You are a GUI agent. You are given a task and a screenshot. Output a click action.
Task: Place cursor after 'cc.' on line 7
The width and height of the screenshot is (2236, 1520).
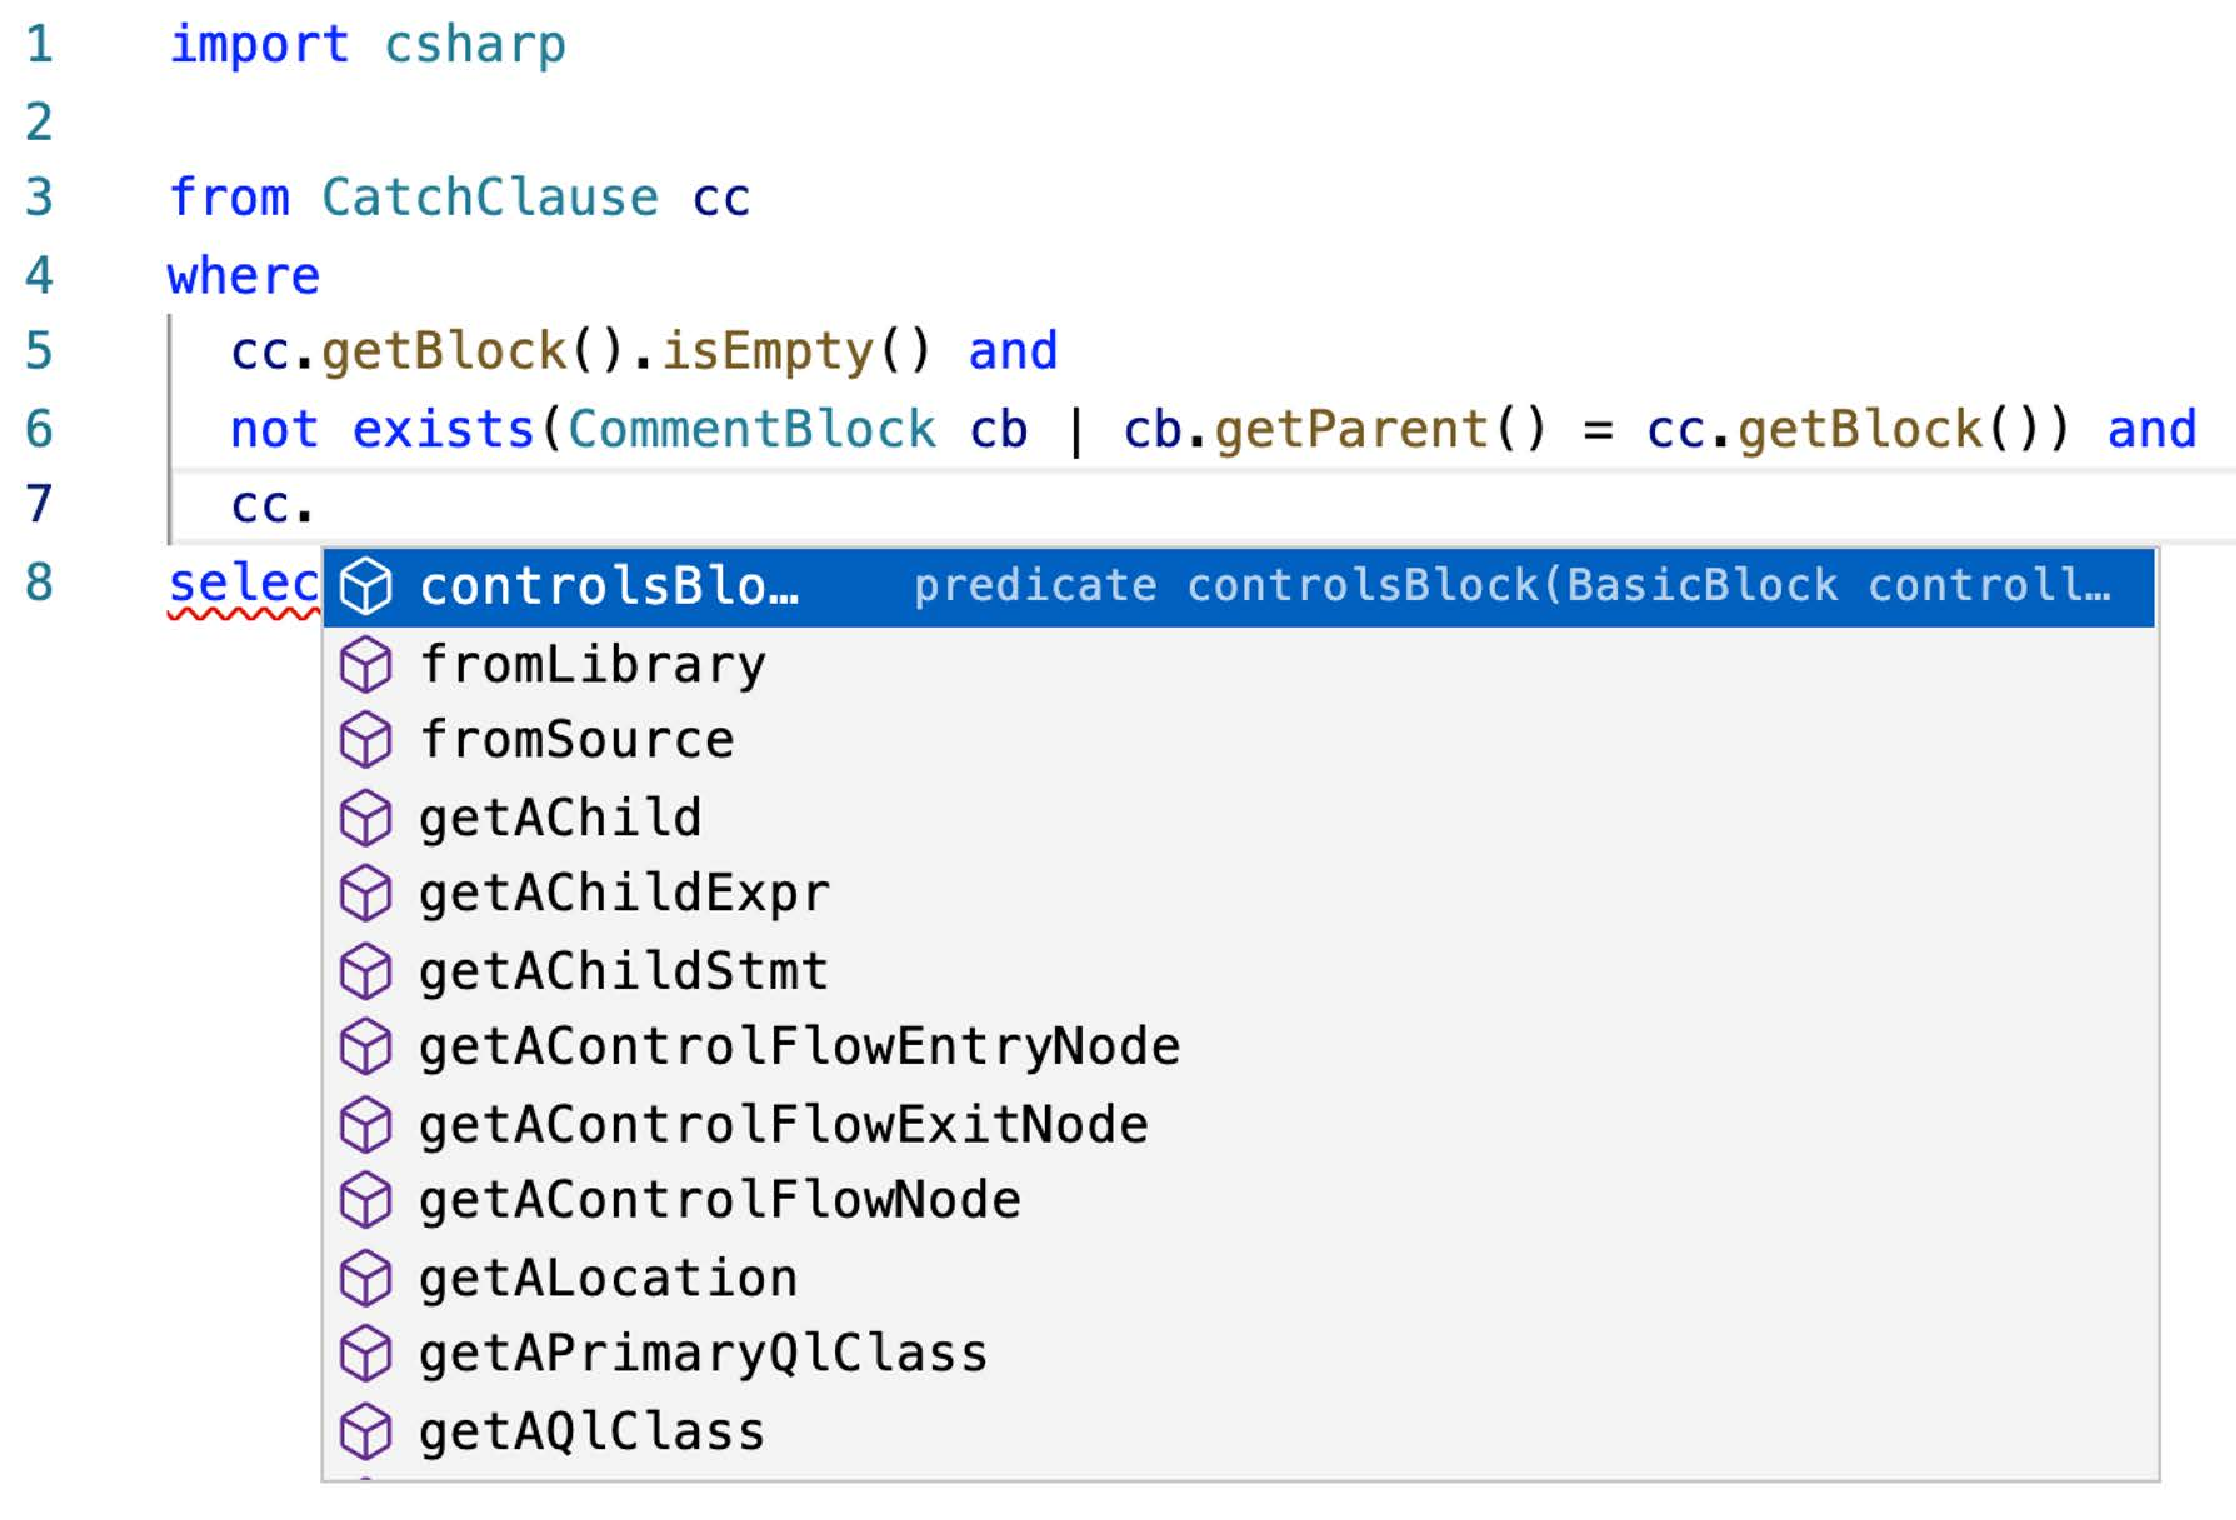coord(318,505)
